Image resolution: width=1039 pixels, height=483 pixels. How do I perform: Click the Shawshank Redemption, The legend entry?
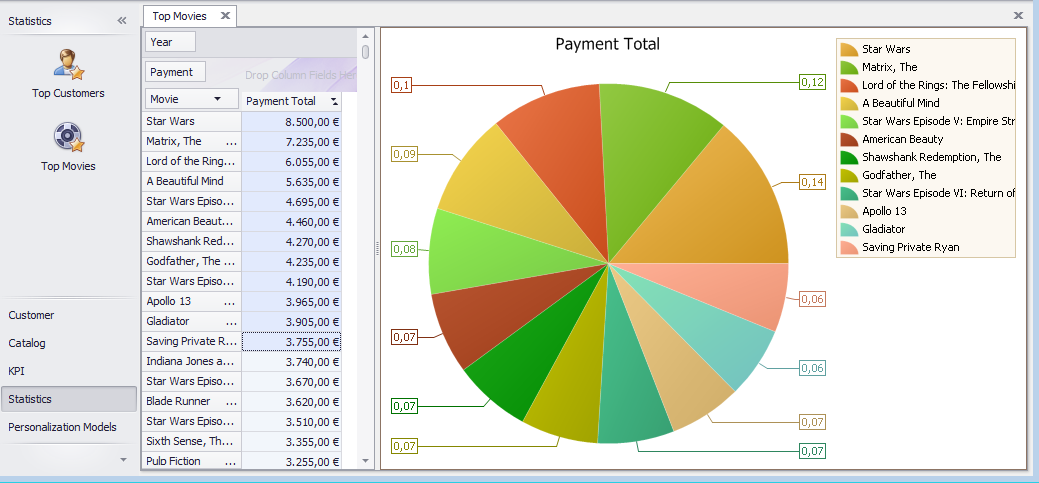[x=931, y=157]
